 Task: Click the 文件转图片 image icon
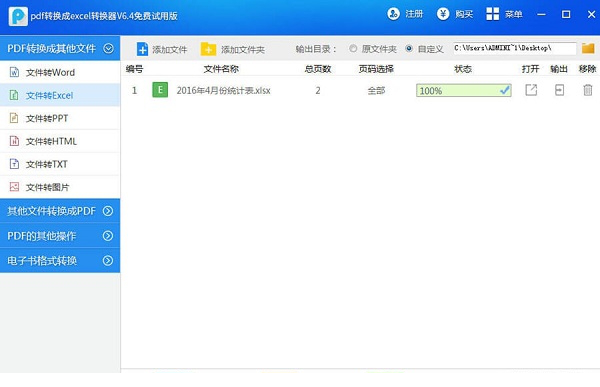click(14, 187)
